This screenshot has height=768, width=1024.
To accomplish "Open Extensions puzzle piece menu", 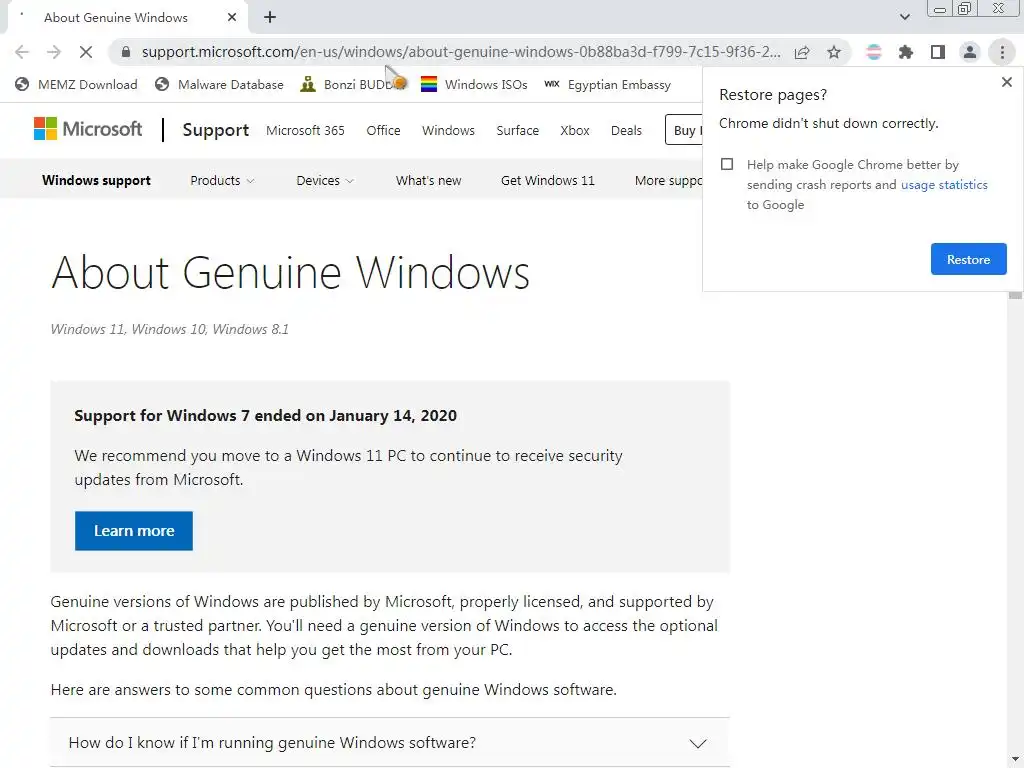I will tap(906, 52).
